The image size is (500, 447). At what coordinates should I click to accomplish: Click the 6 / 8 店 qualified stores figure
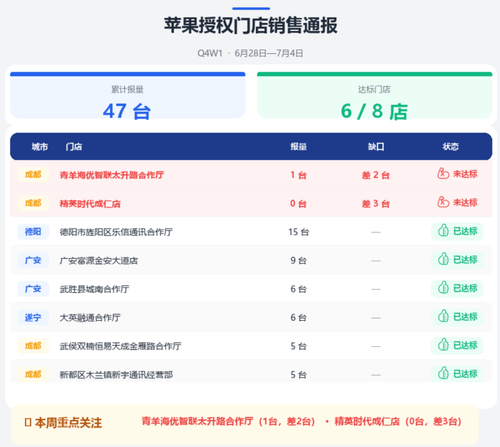pos(374,111)
